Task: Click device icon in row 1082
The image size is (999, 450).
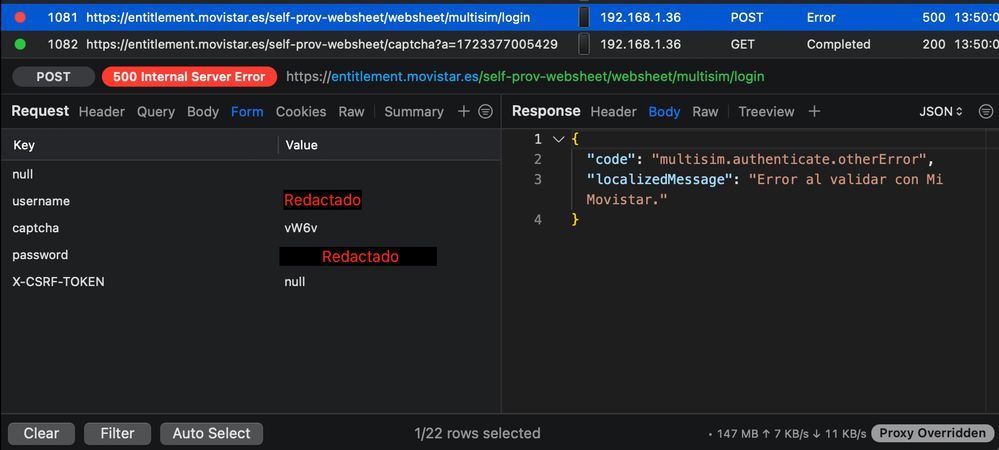Action: click(x=583, y=44)
